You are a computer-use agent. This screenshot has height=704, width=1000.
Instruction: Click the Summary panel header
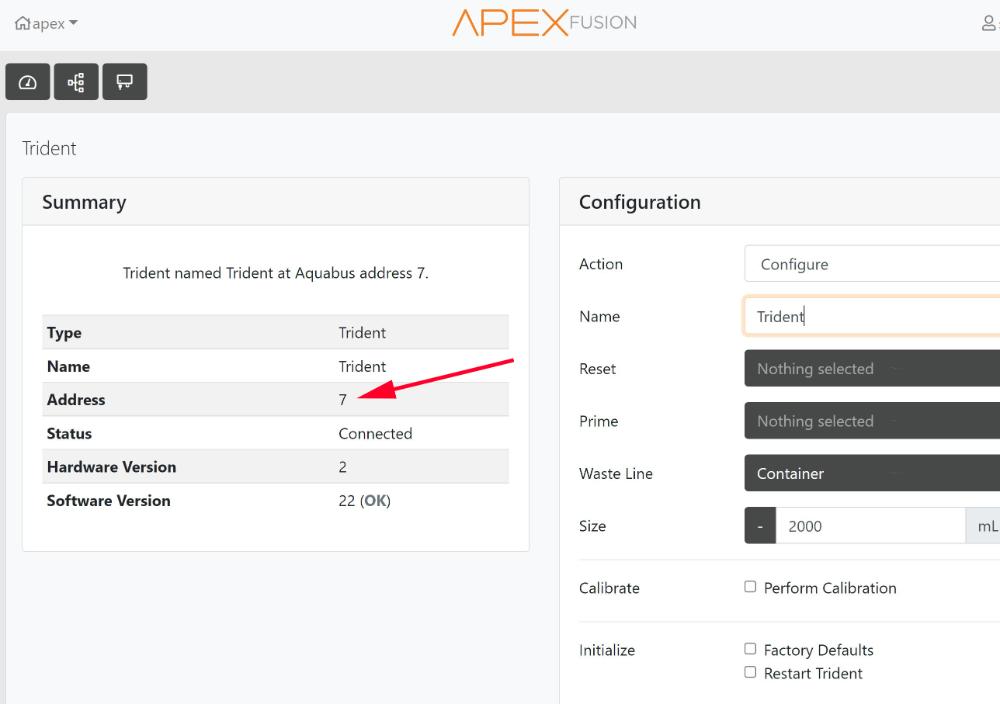(x=276, y=202)
